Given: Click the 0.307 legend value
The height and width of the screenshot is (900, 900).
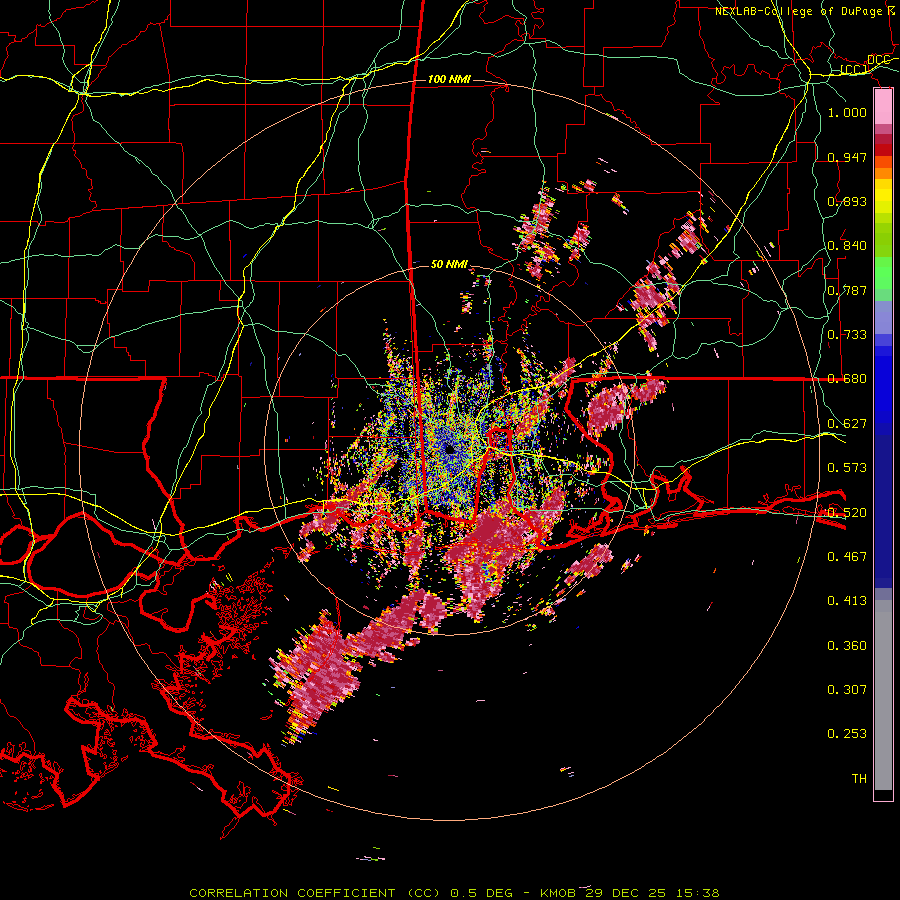Looking at the screenshot, I should [x=847, y=689].
